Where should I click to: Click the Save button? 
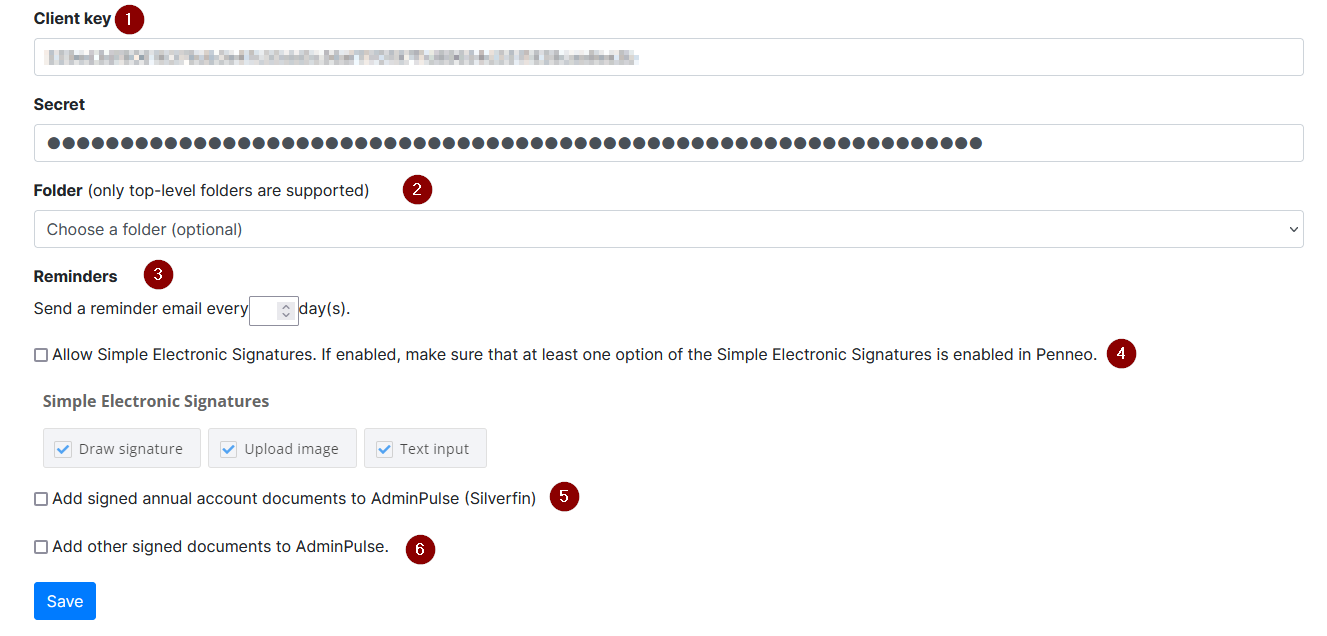pos(65,601)
